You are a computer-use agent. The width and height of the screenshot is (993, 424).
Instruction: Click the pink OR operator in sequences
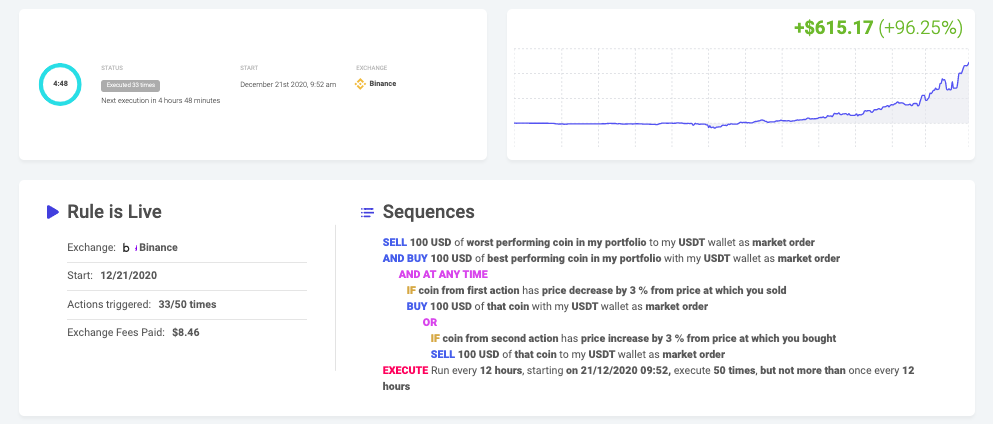tap(430, 322)
